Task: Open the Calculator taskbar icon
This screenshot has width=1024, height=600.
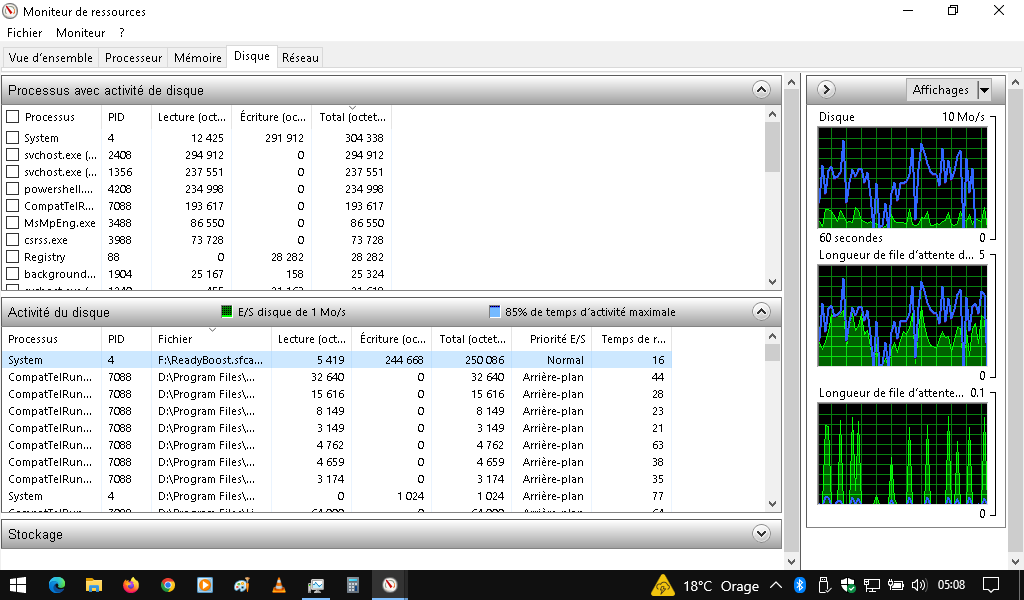Action: coord(353,585)
